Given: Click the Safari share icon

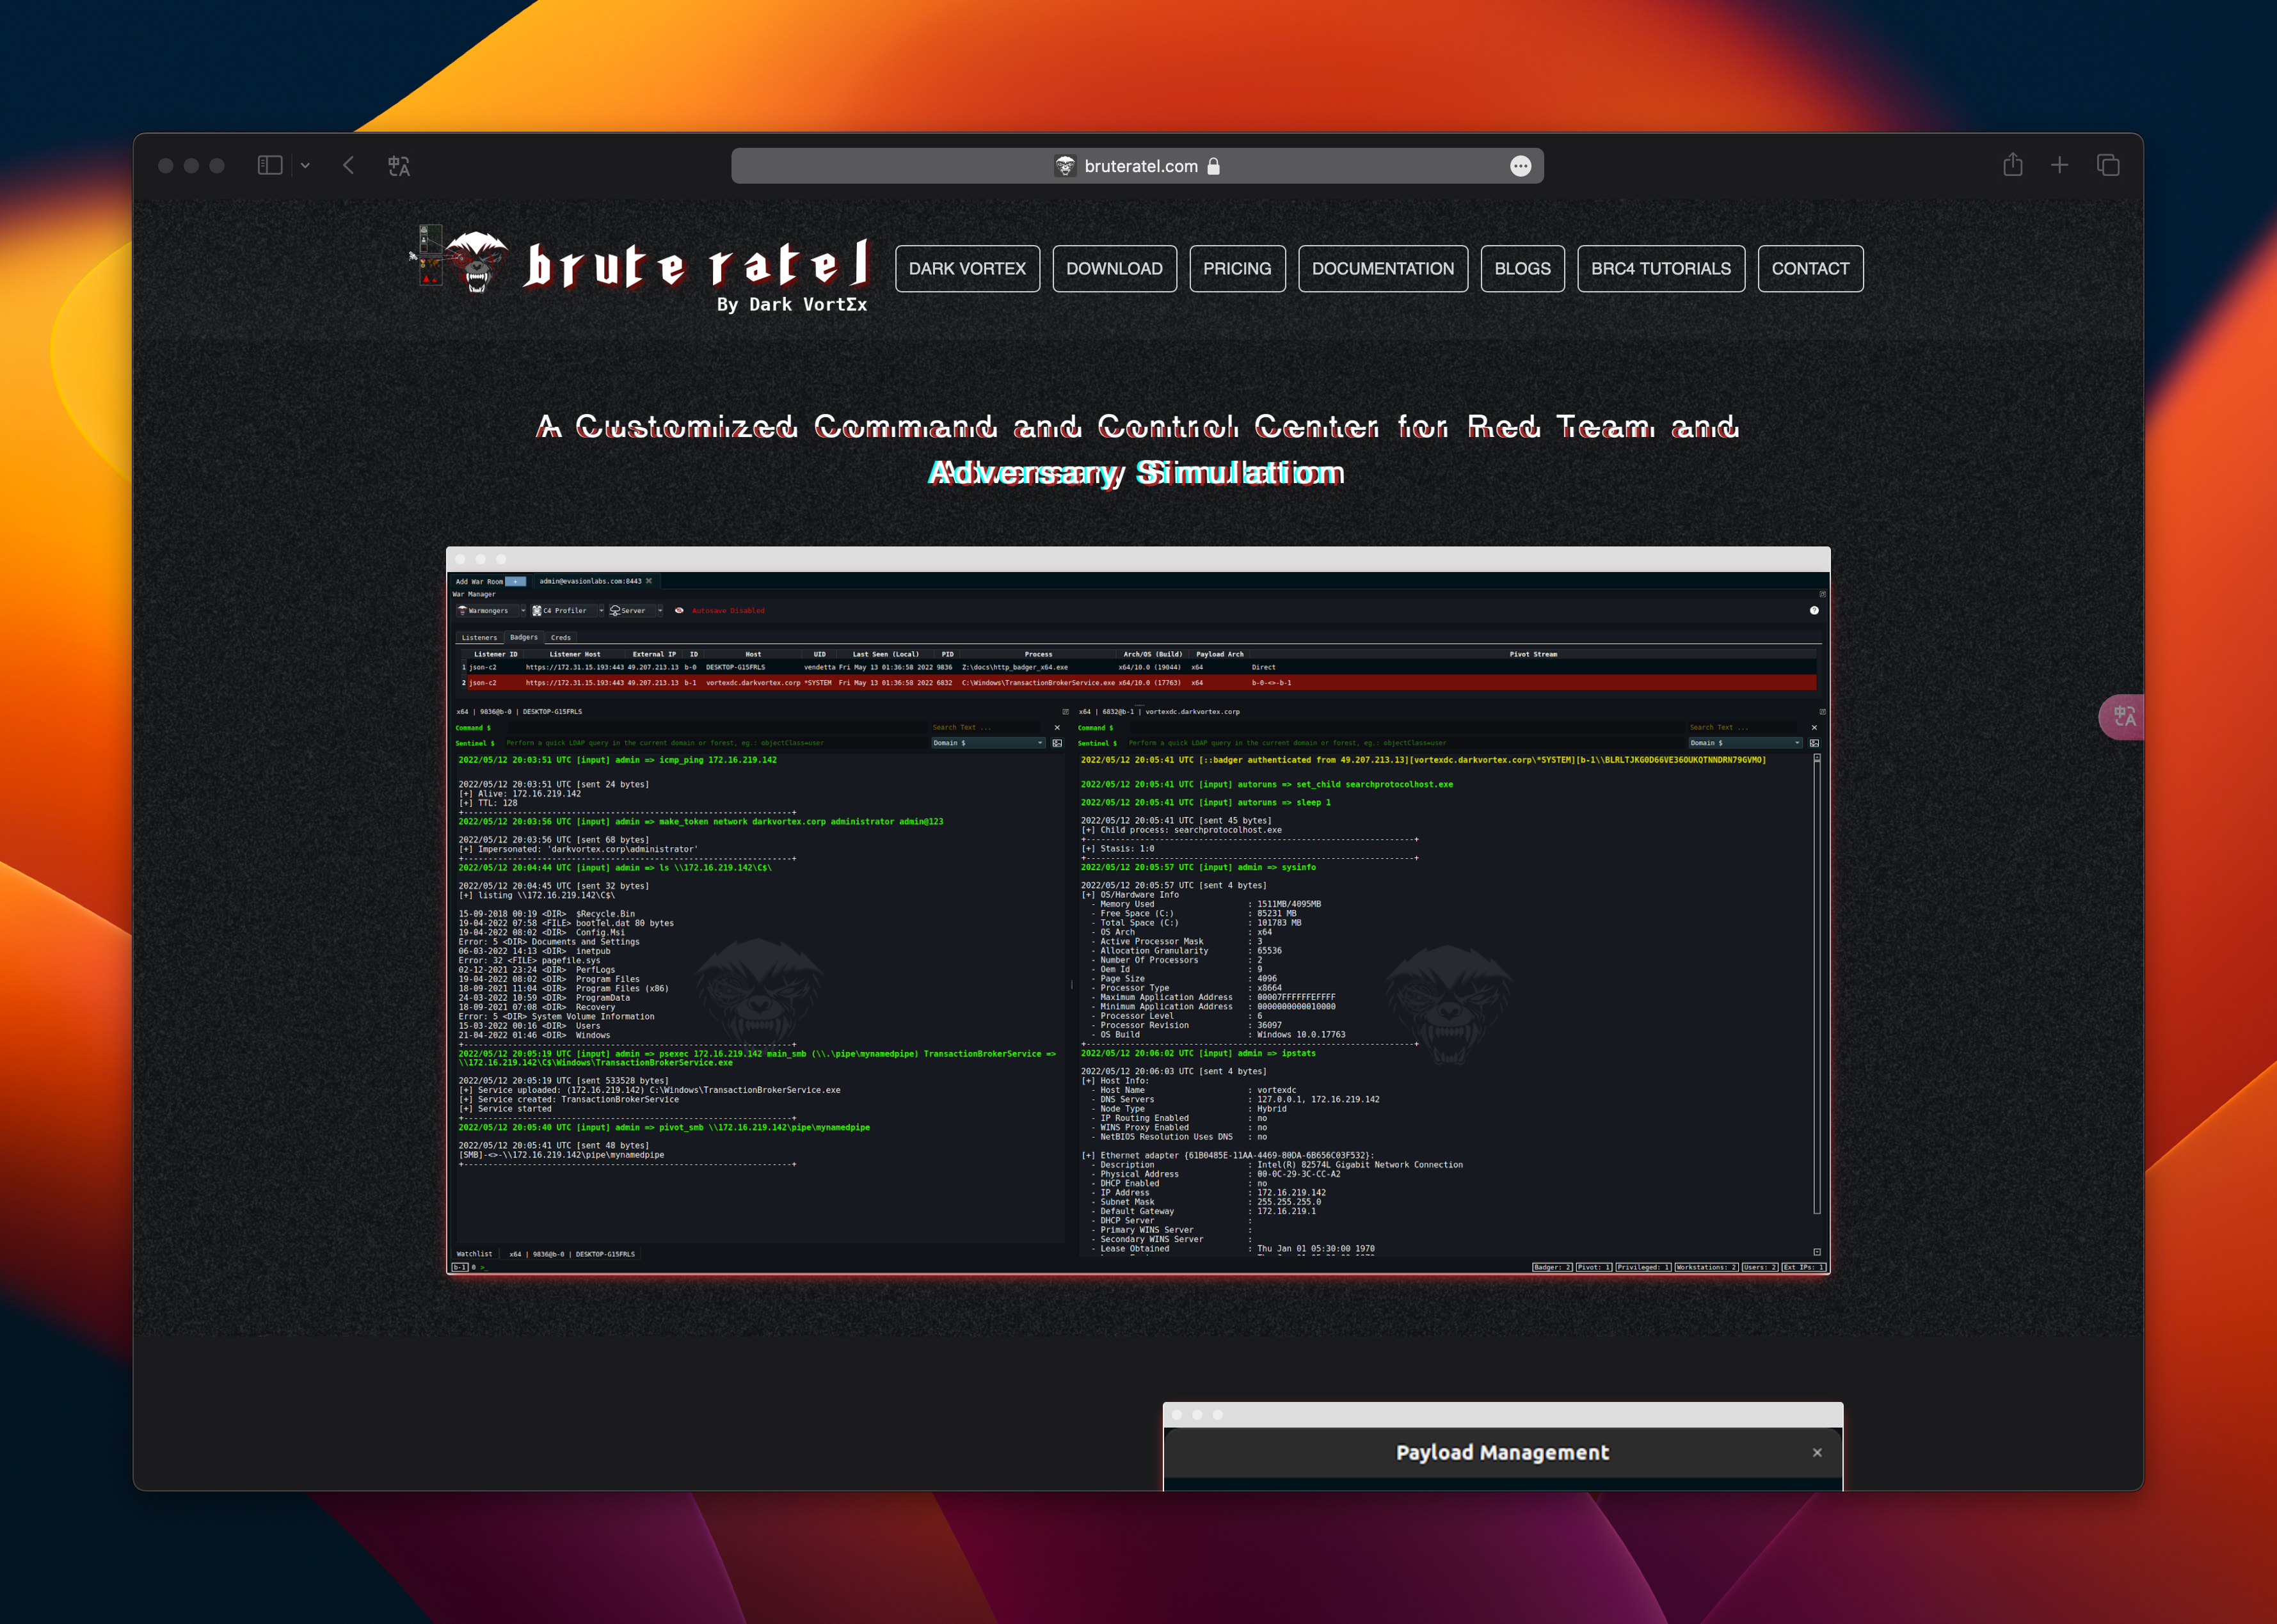Looking at the screenshot, I should click(x=2013, y=165).
